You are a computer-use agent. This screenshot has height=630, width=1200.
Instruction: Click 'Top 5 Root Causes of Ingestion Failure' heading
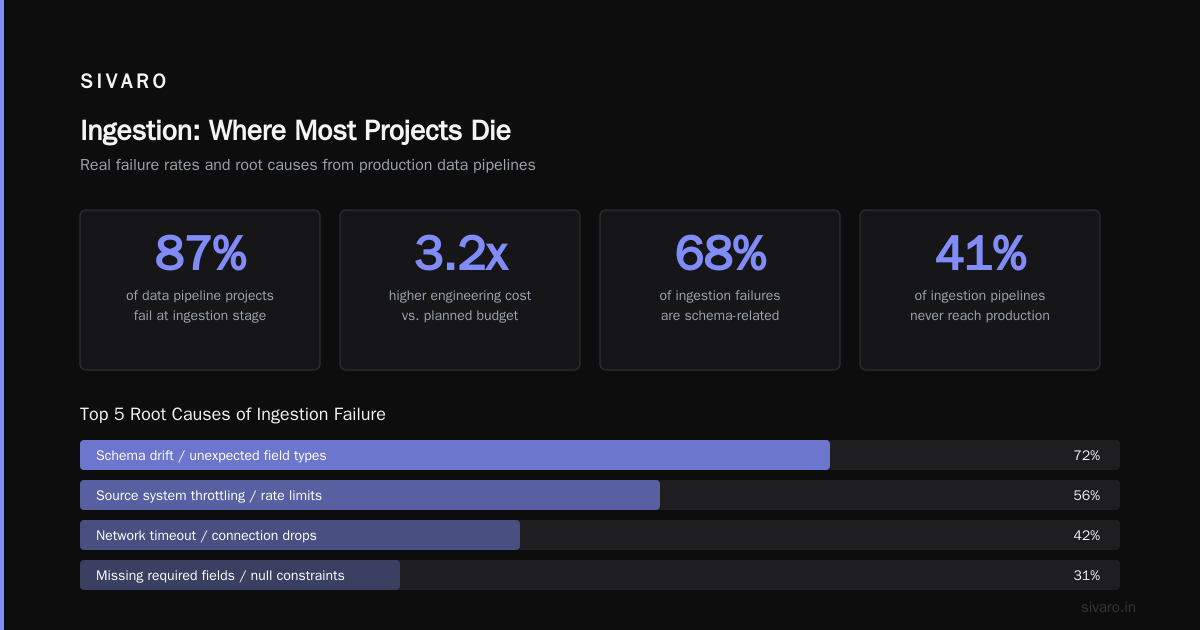click(233, 414)
